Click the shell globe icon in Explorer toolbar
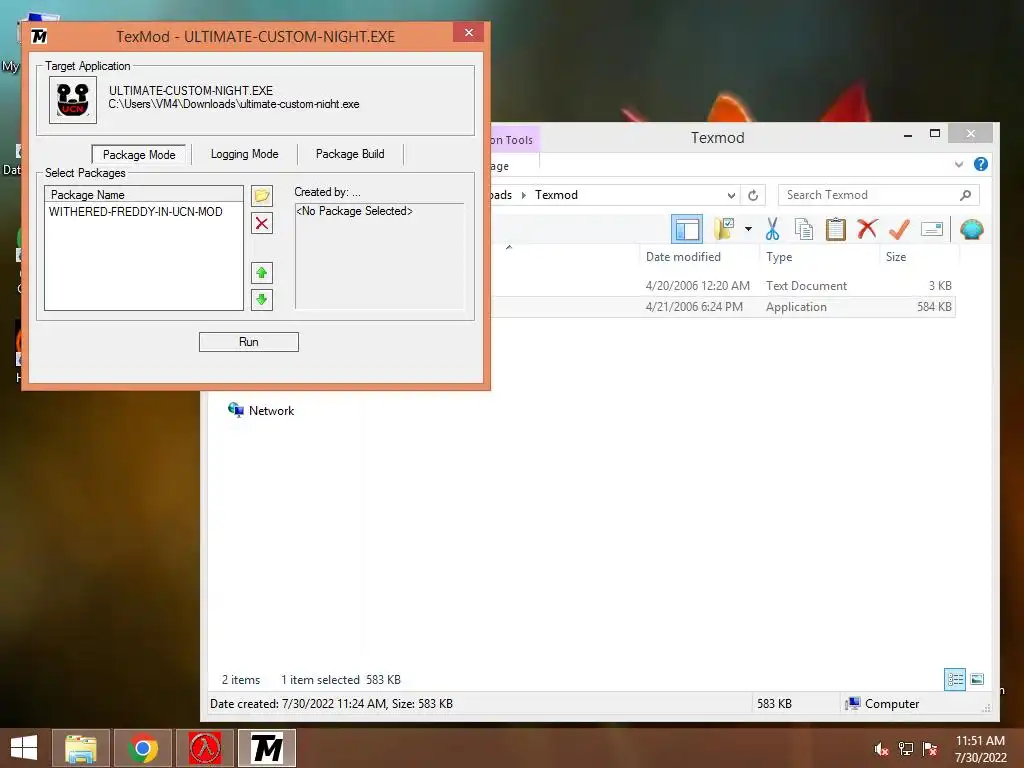Viewport: 1024px width, 768px height. click(972, 229)
